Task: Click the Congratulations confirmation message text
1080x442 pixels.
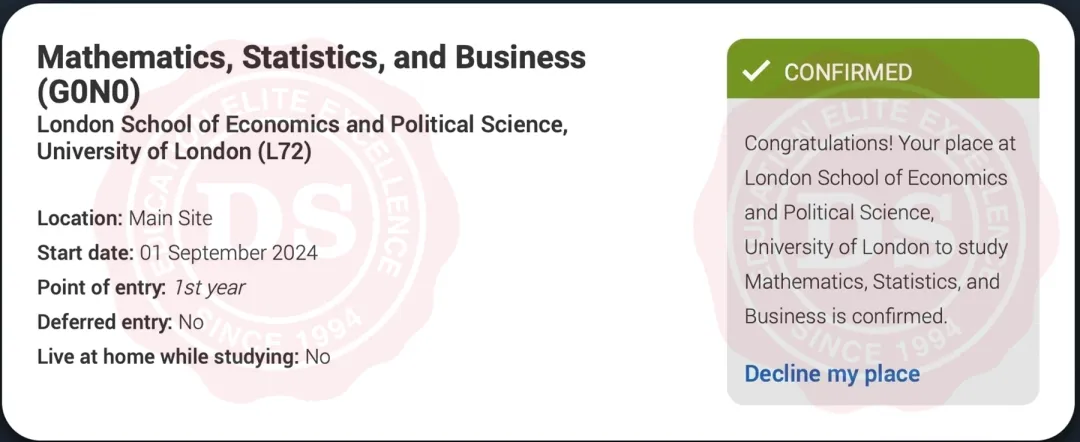Action: 878,230
